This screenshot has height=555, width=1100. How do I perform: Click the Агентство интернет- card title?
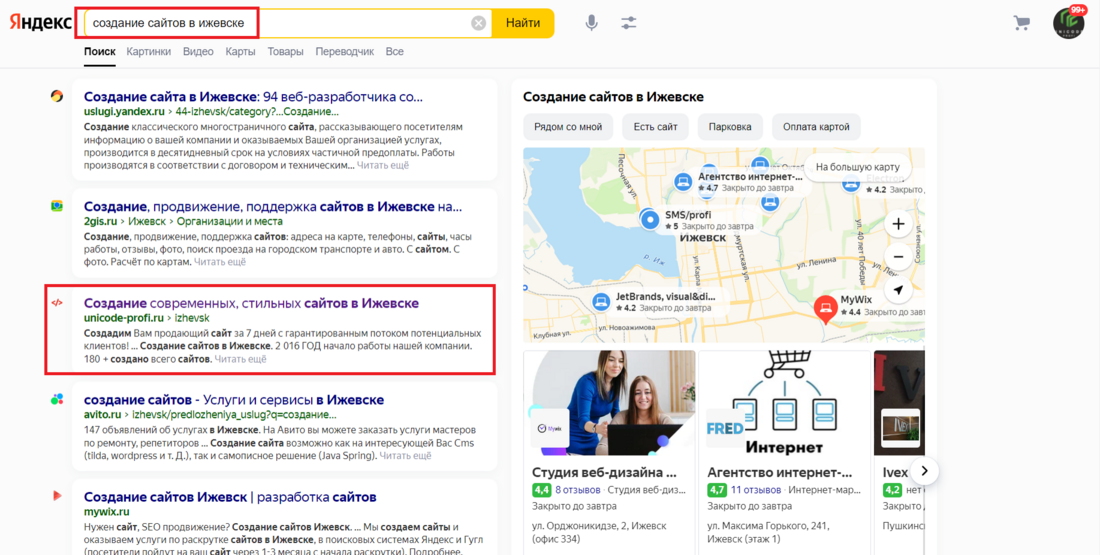pos(779,473)
